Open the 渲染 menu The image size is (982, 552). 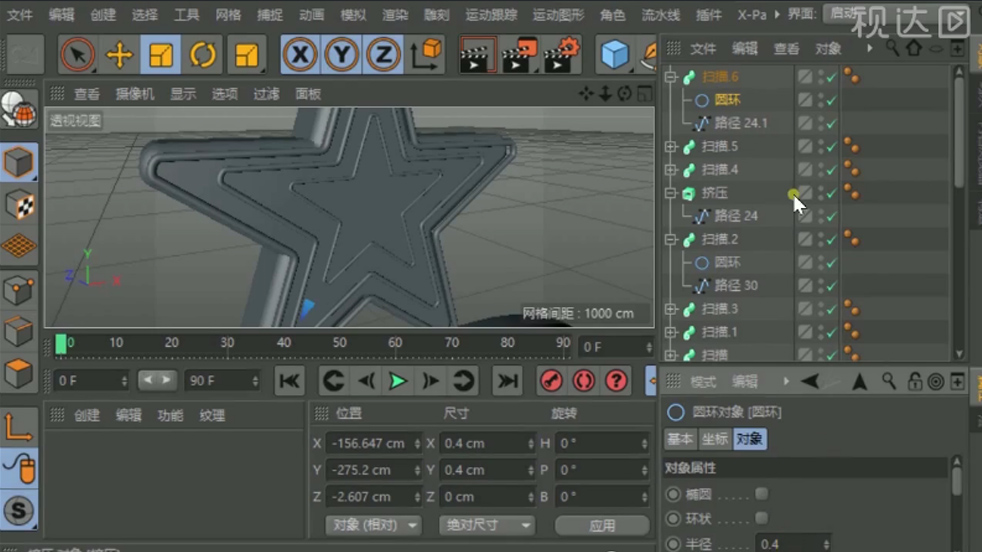395,14
